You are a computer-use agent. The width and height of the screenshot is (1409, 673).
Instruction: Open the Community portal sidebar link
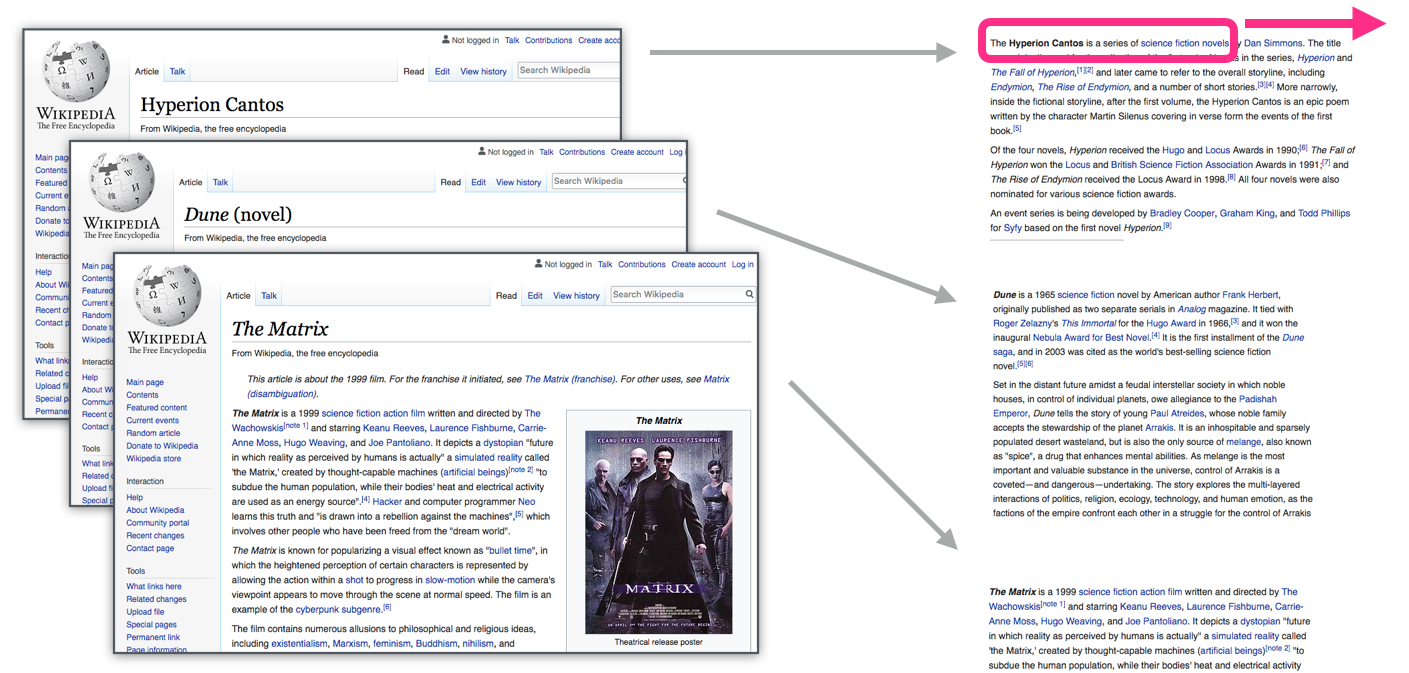pyautogui.click(x=157, y=523)
